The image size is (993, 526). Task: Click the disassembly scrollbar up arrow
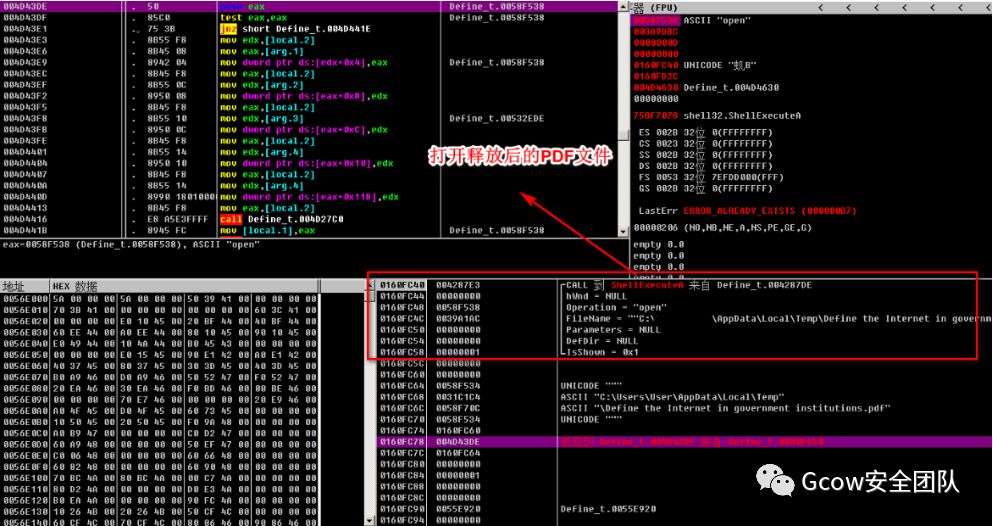[x=623, y=7]
